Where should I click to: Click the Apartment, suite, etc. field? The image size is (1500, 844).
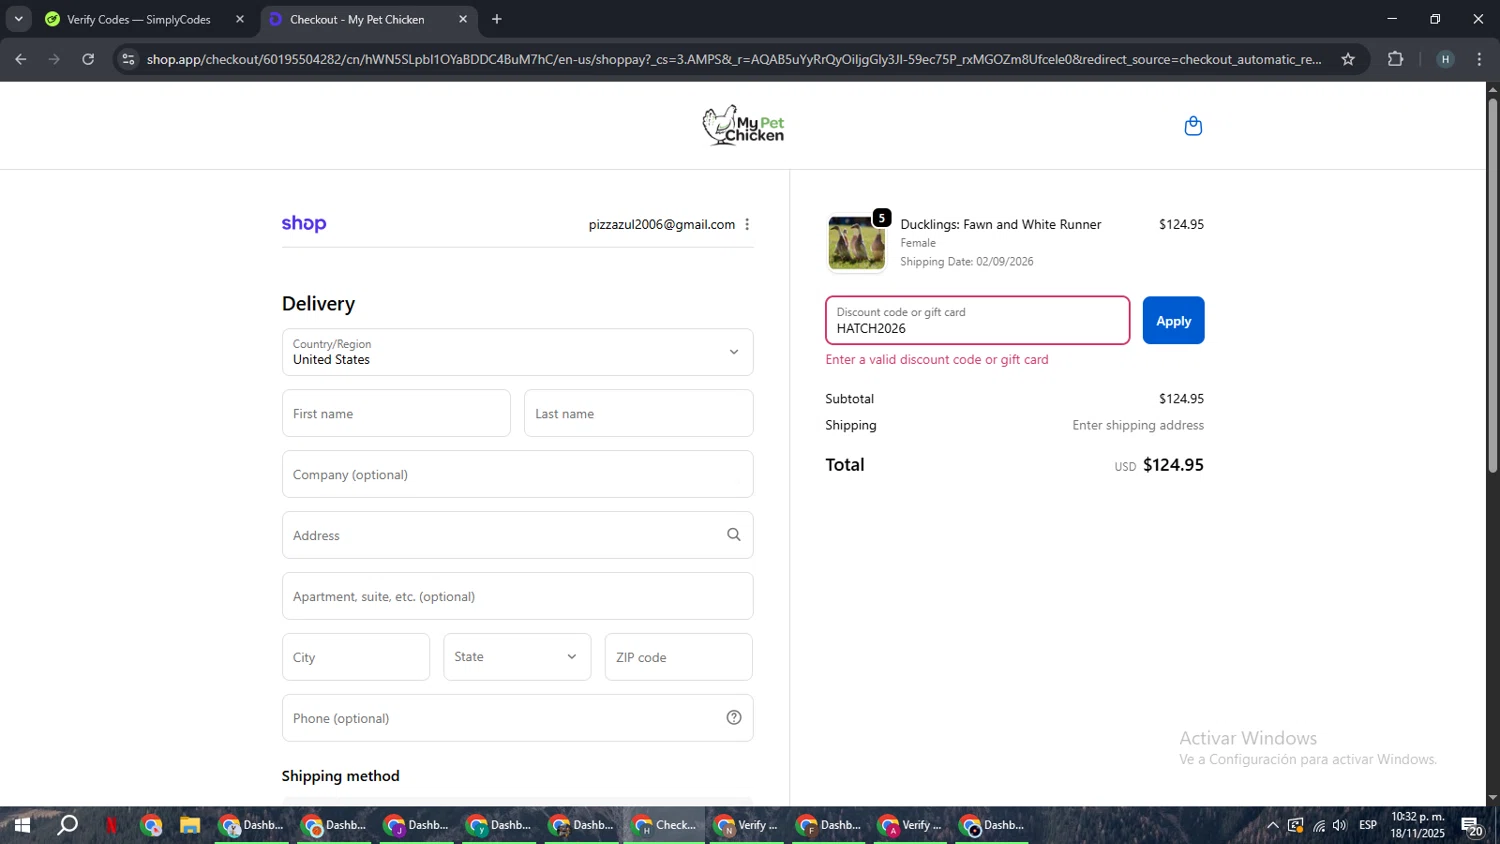click(517, 596)
